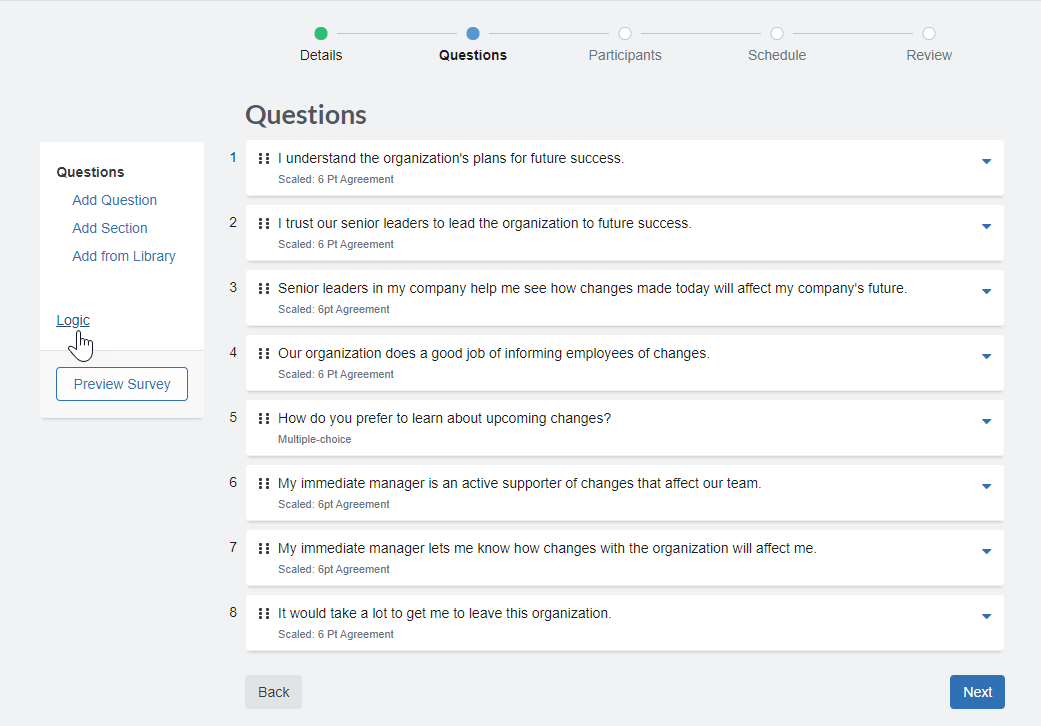Click the green completed Details step circle
1041x726 pixels.
coord(321,32)
